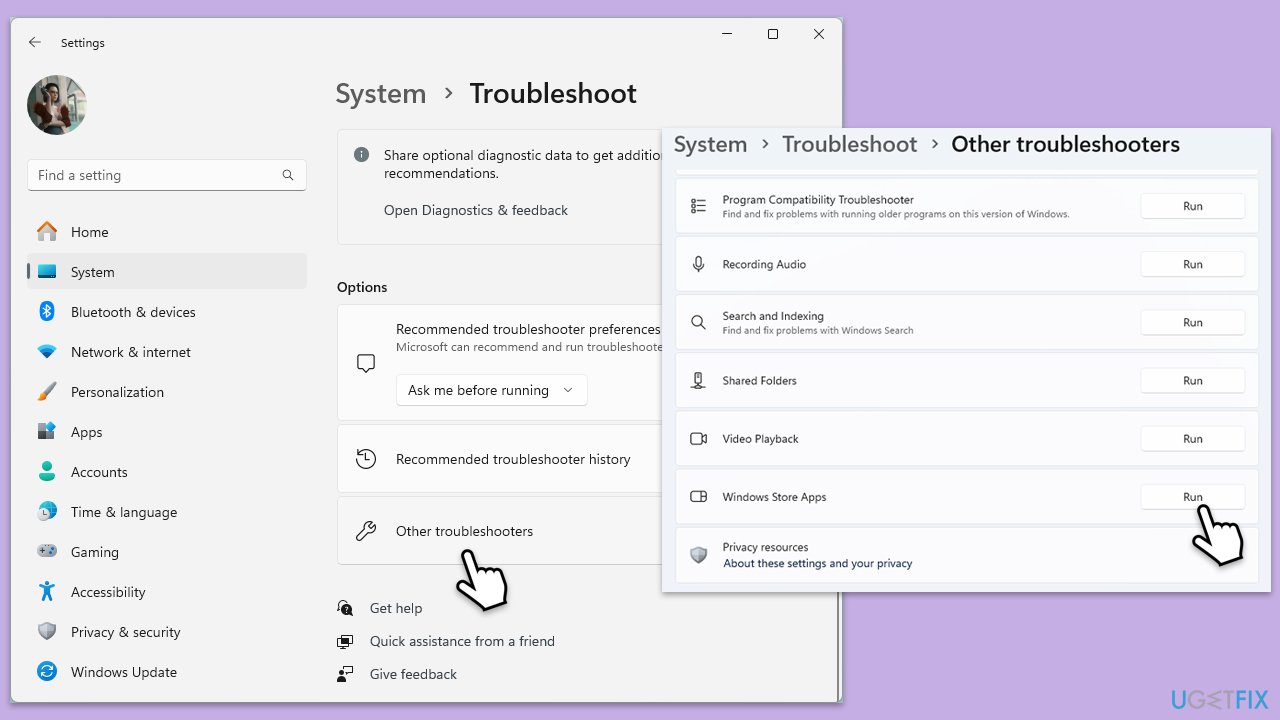Maximize the Settings window
This screenshot has width=1280, height=720.
773,34
